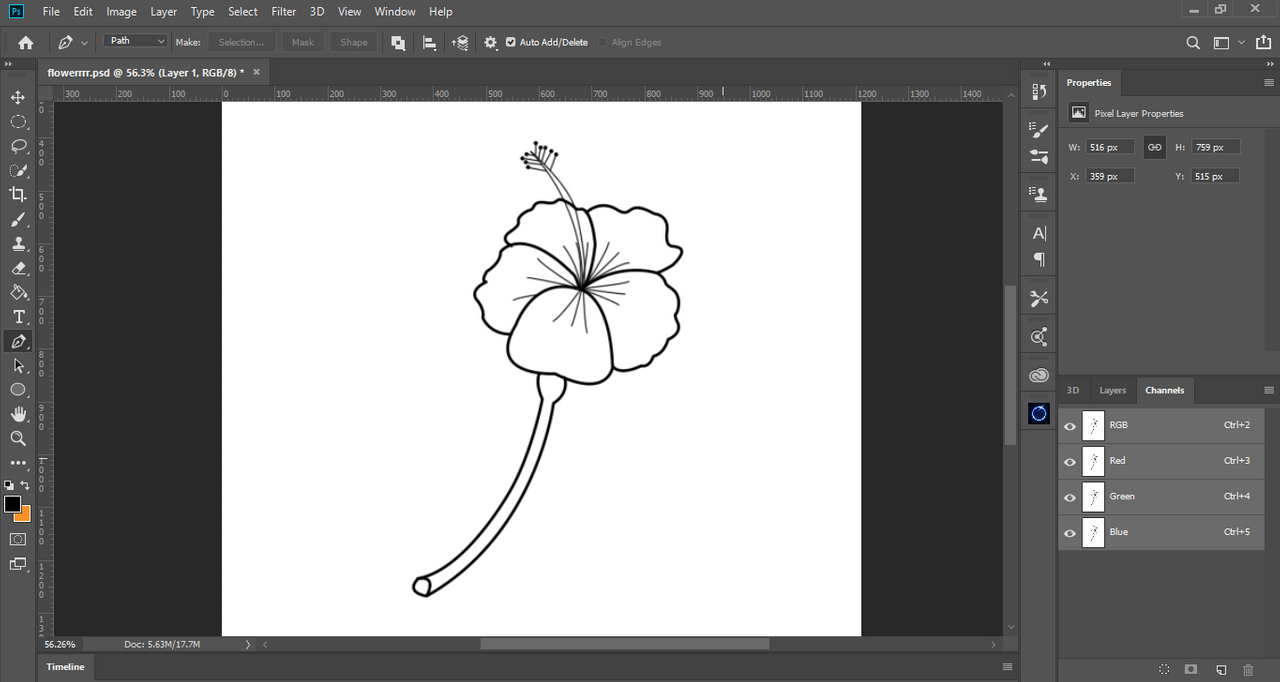The height and width of the screenshot is (682, 1280).
Task: Open the Path mode dropdown
Action: pos(135,41)
